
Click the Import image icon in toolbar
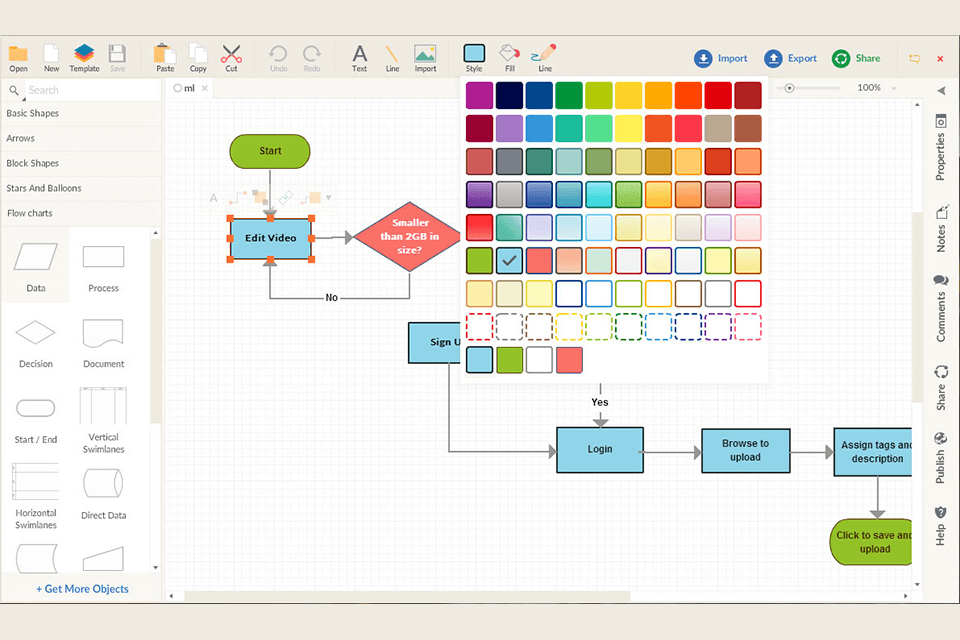click(x=425, y=57)
